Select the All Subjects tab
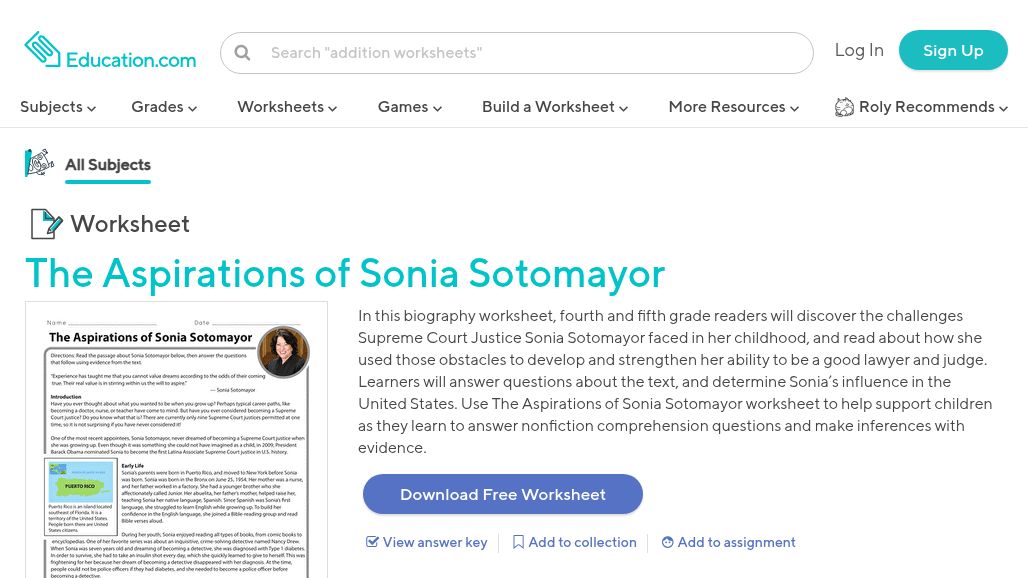The height and width of the screenshot is (578, 1028). click(x=108, y=164)
